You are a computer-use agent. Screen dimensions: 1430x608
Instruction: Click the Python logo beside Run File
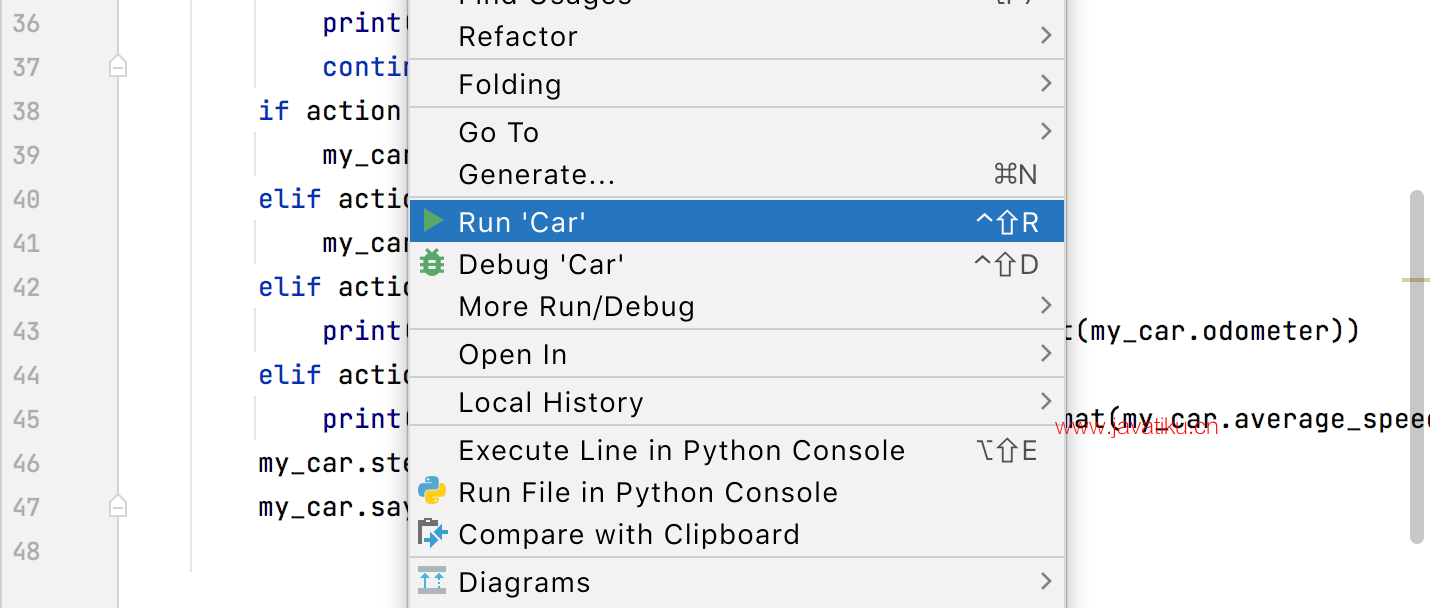coord(432,491)
